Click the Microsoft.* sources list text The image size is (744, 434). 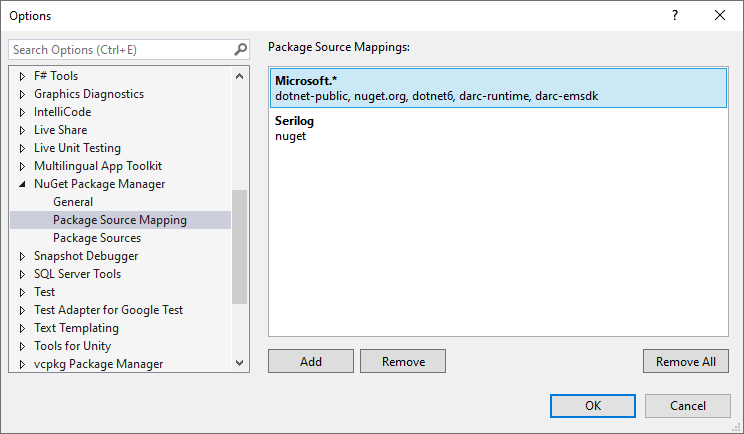[437, 96]
